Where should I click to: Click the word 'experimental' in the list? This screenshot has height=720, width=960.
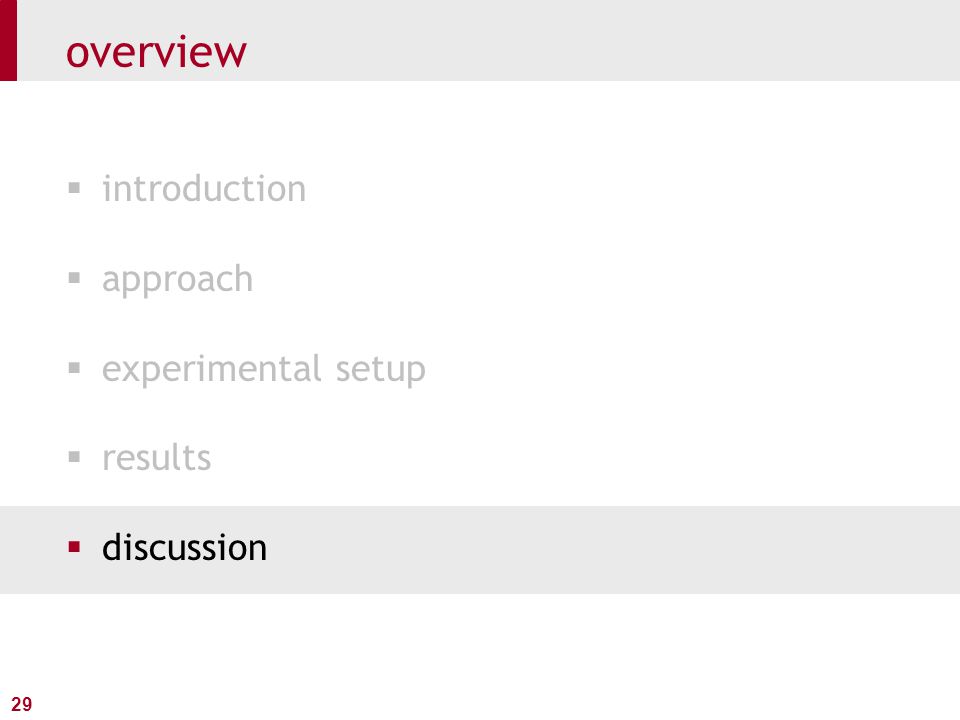click(212, 370)
